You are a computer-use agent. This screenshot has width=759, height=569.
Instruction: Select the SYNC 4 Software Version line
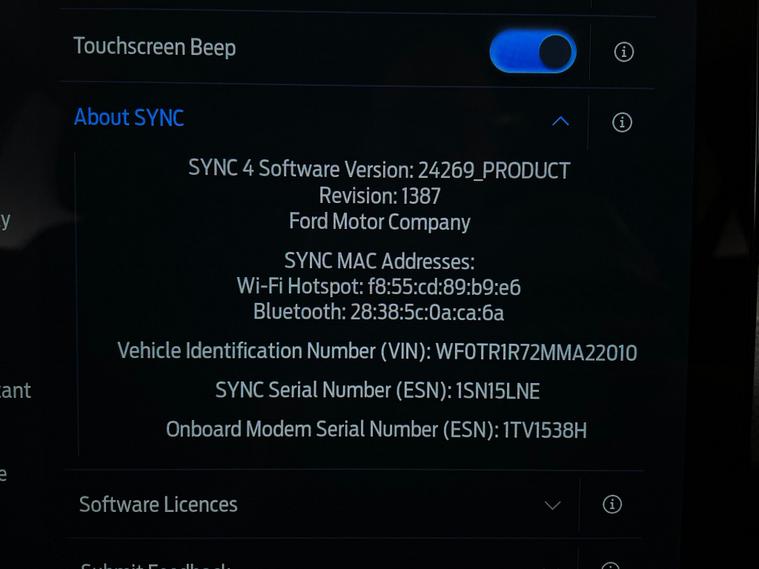[379, 169]
